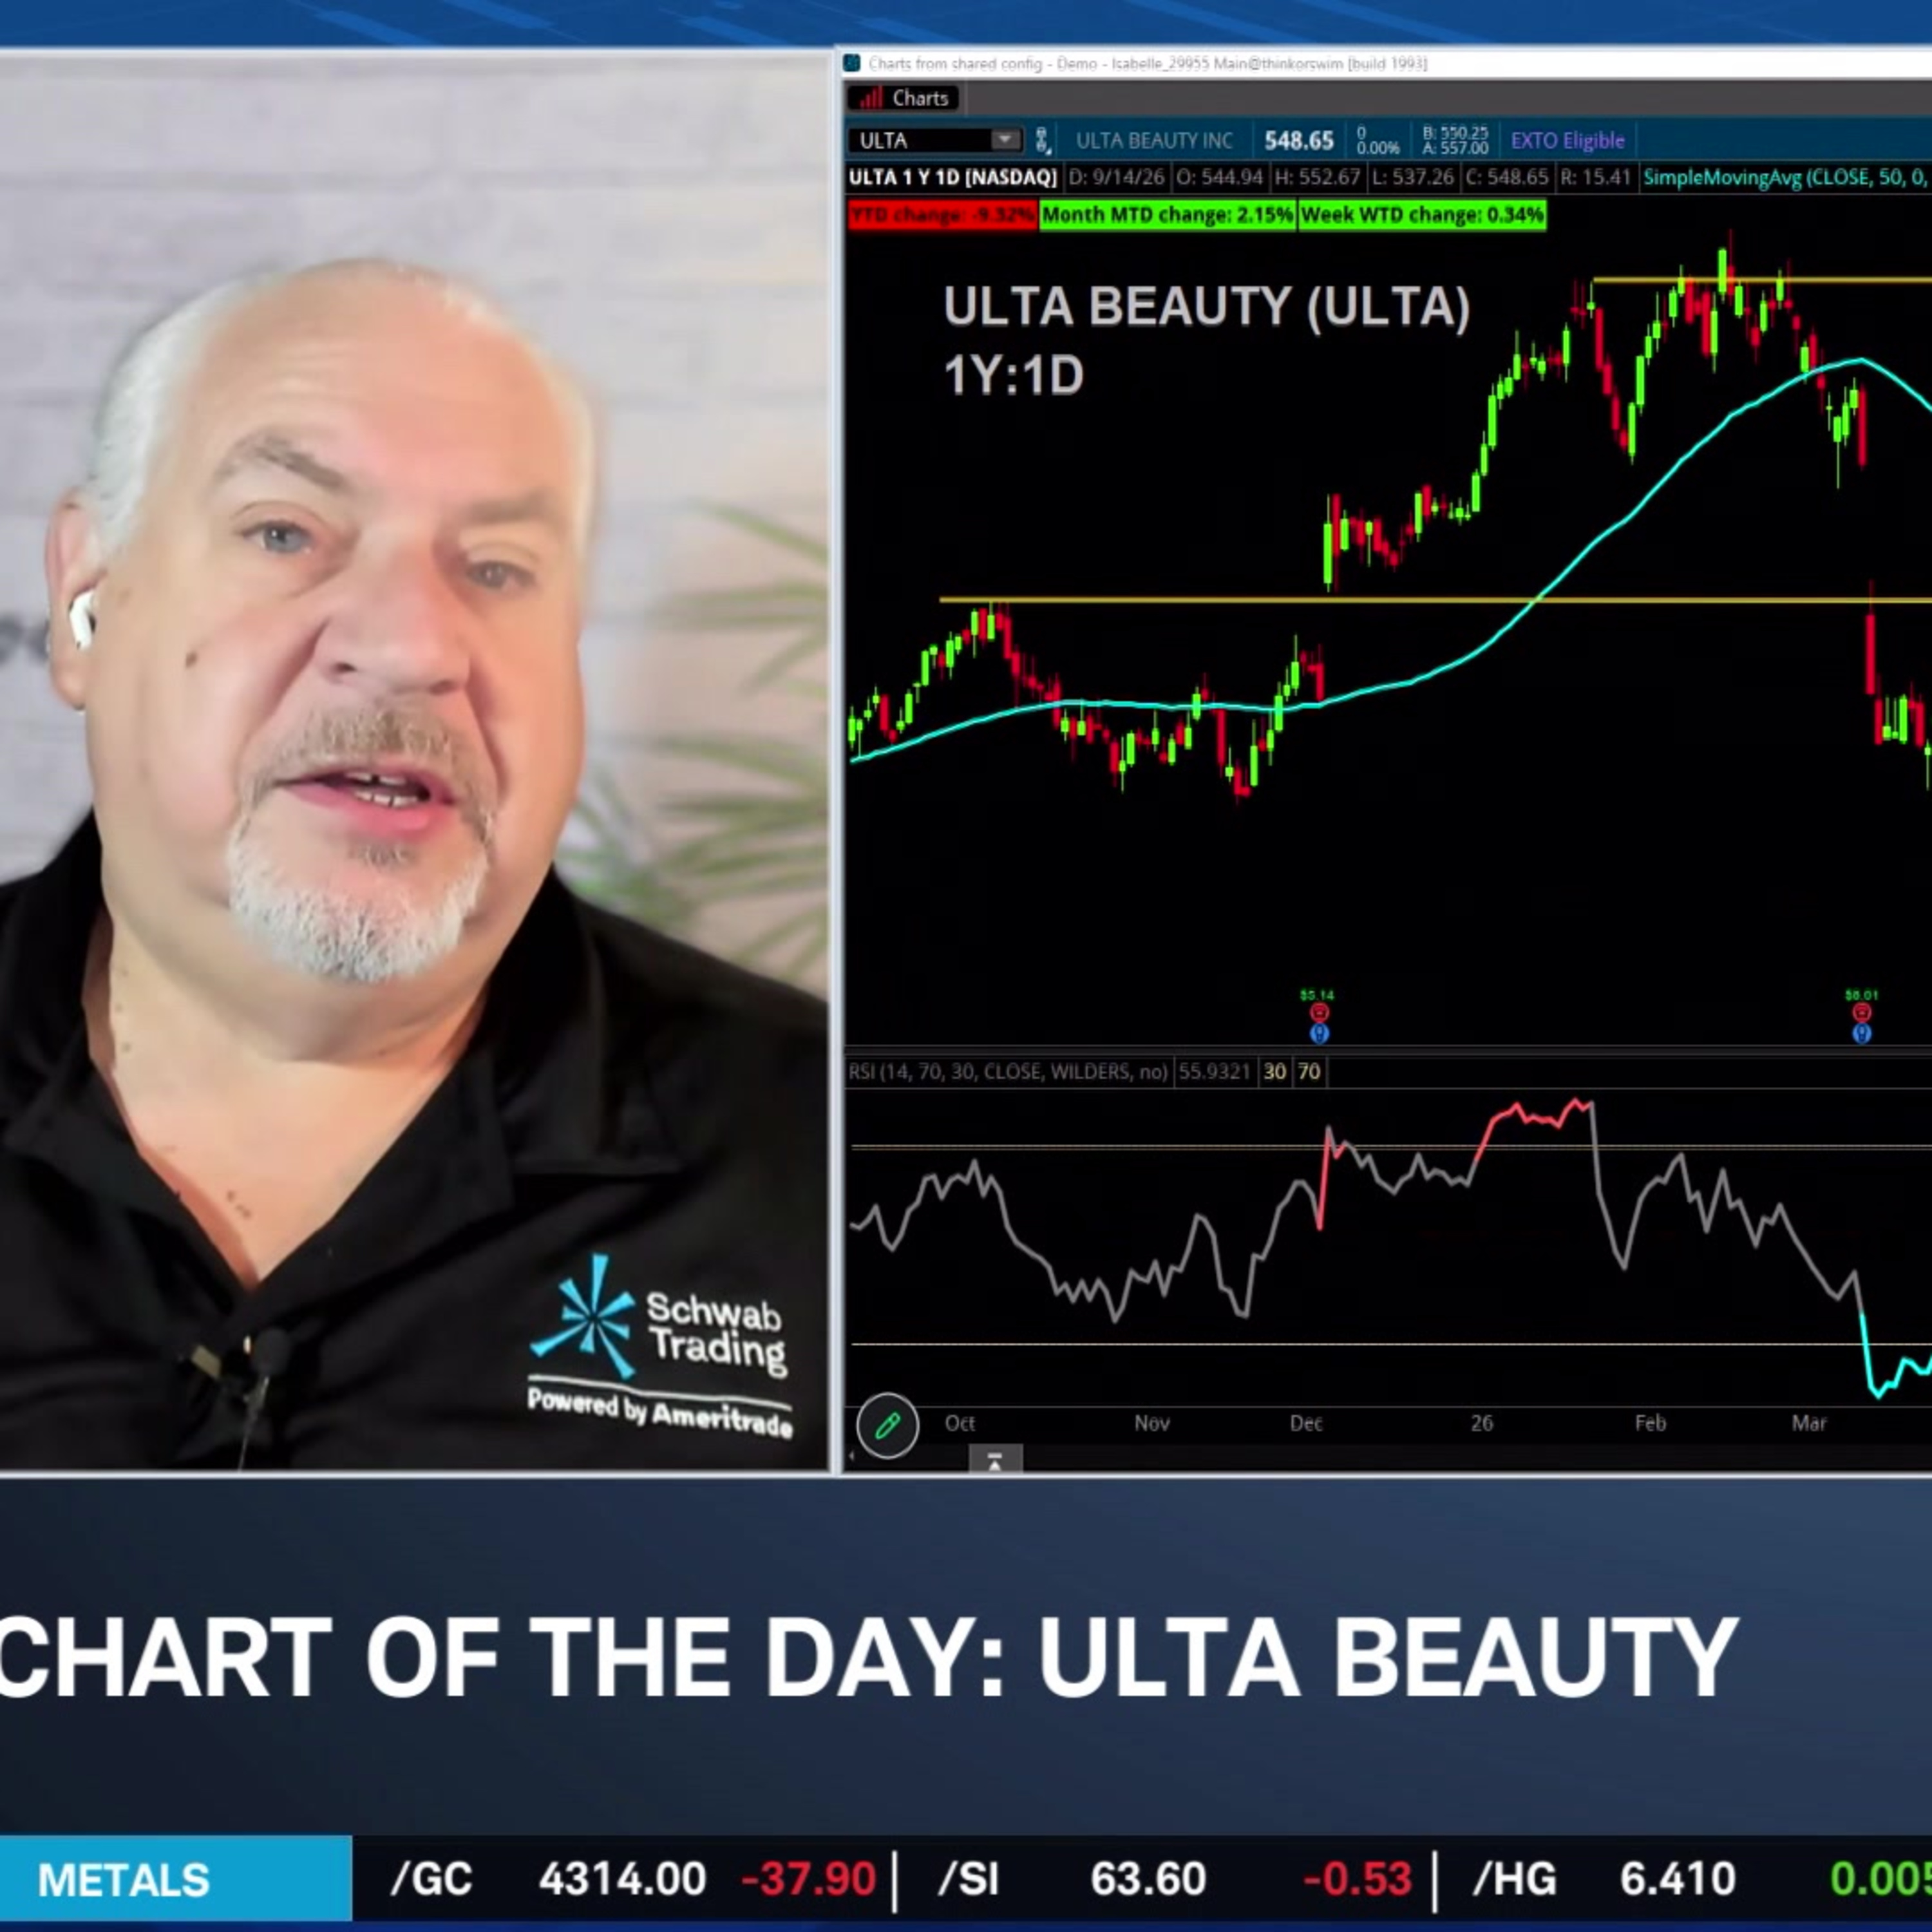Click the EXTO Eligible link

pyautogui.click(x=1567, y=141)
